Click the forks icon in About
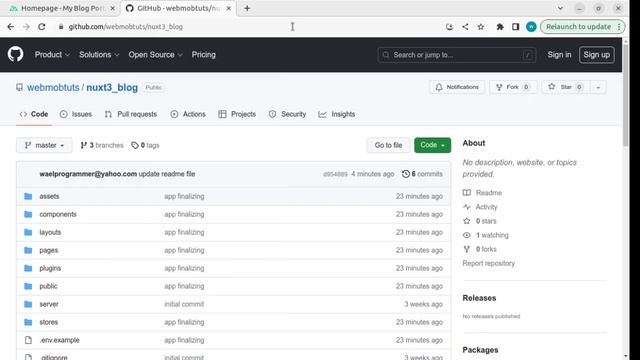 [467, 249]
